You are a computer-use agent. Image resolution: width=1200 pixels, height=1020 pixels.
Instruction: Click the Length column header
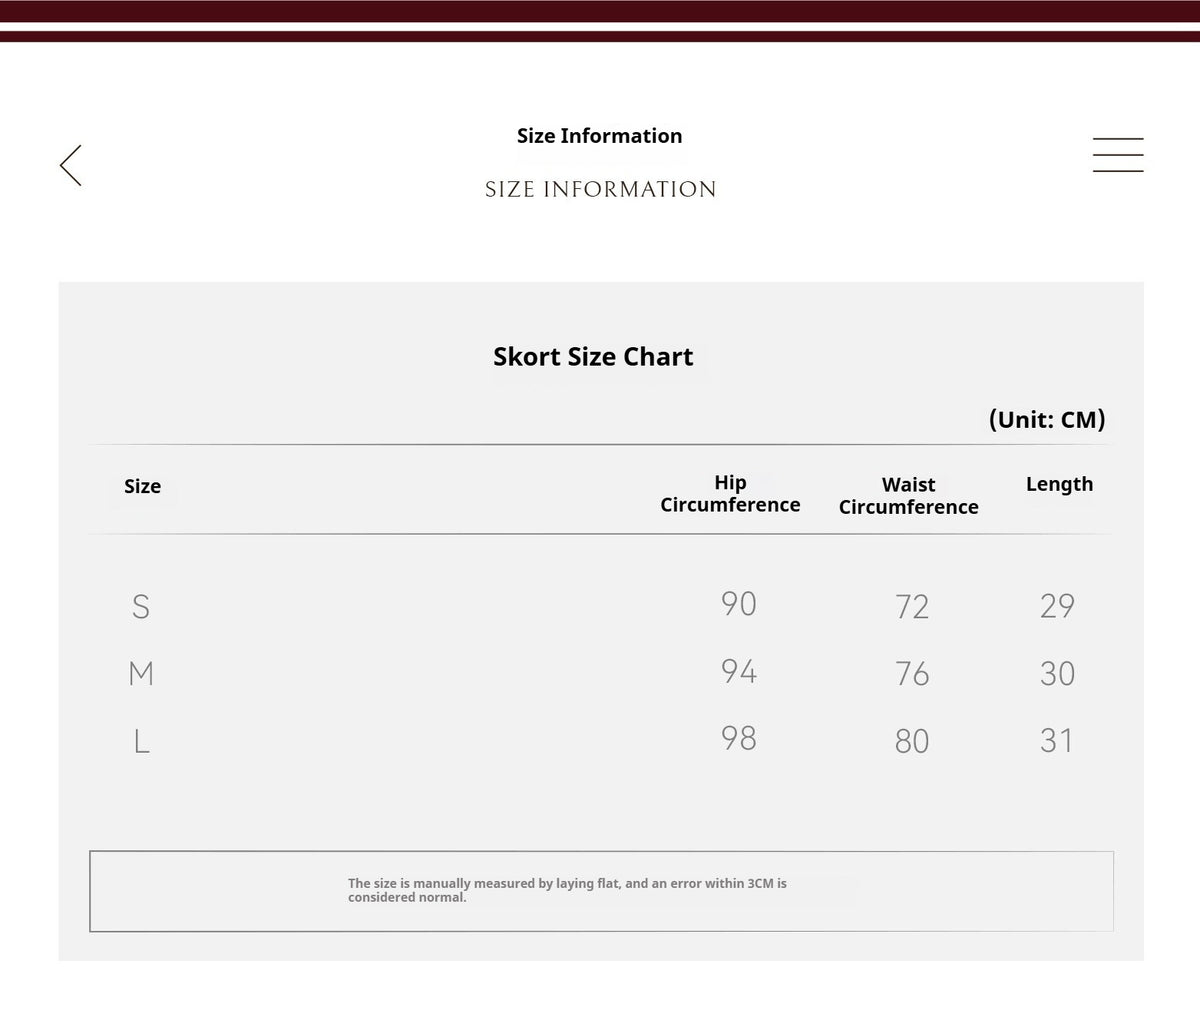click(x=1059, y=484)
